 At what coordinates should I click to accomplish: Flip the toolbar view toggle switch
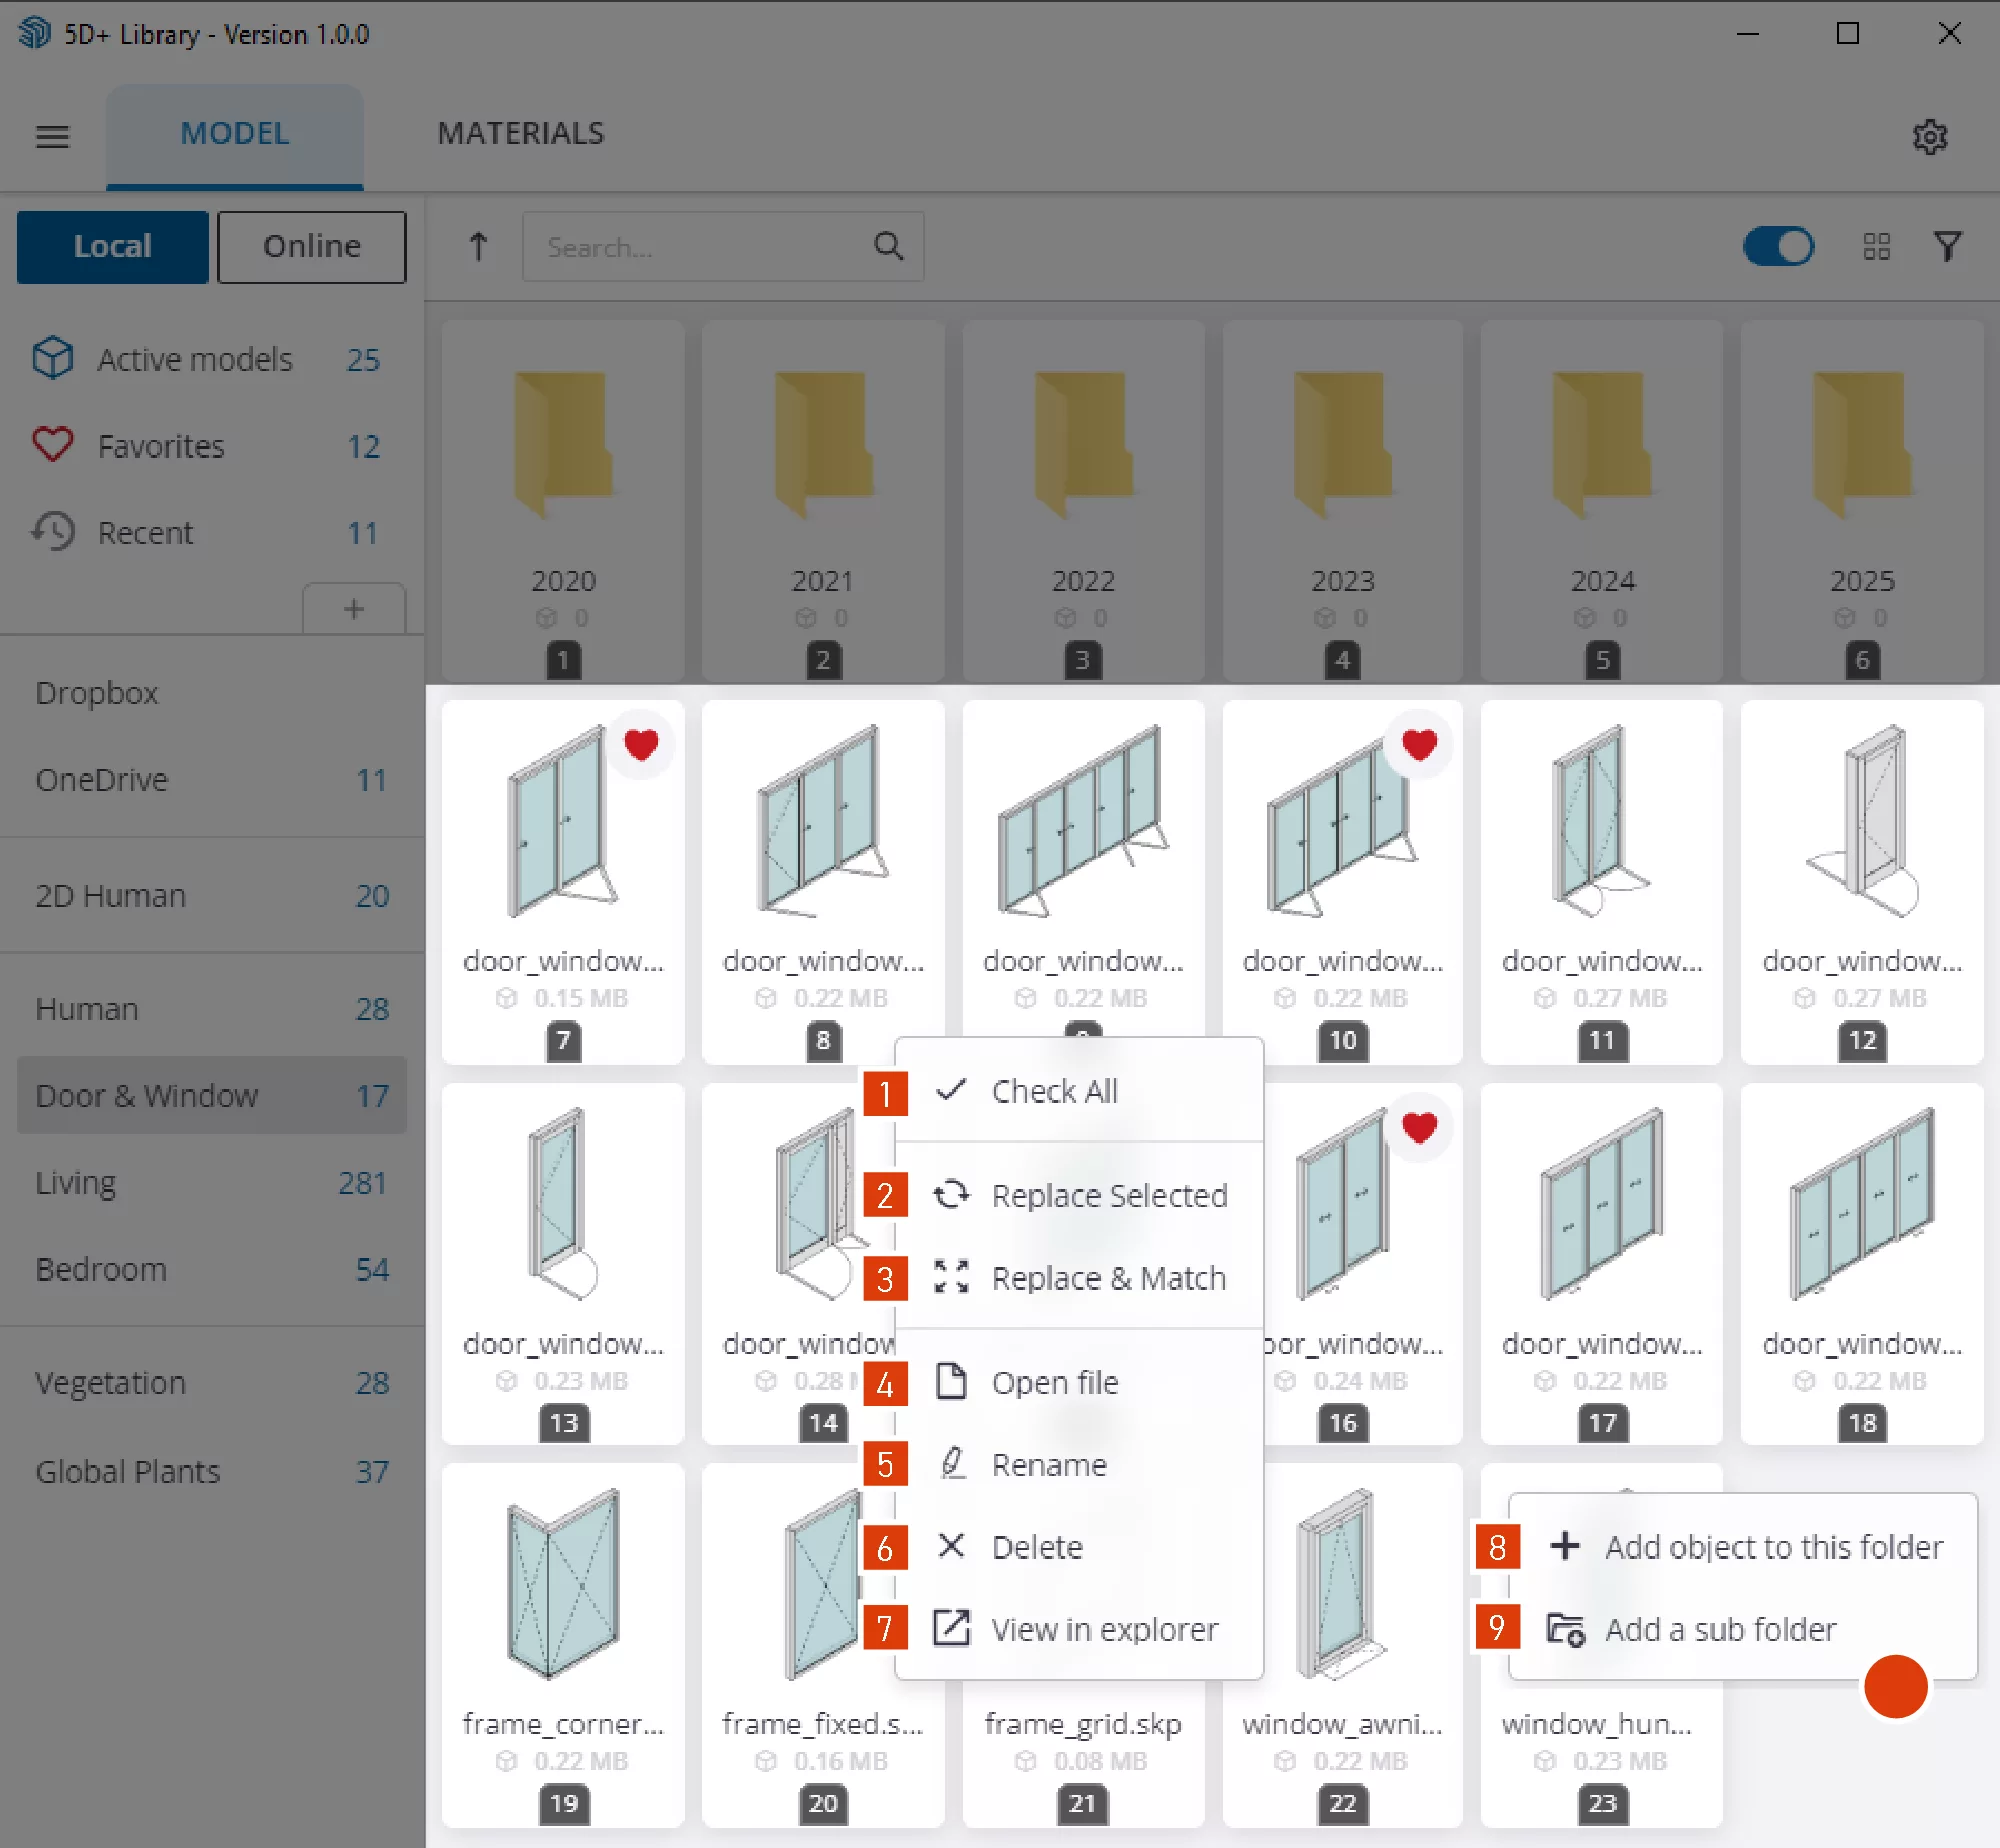pyautogui.click(x=1779, y=247)
